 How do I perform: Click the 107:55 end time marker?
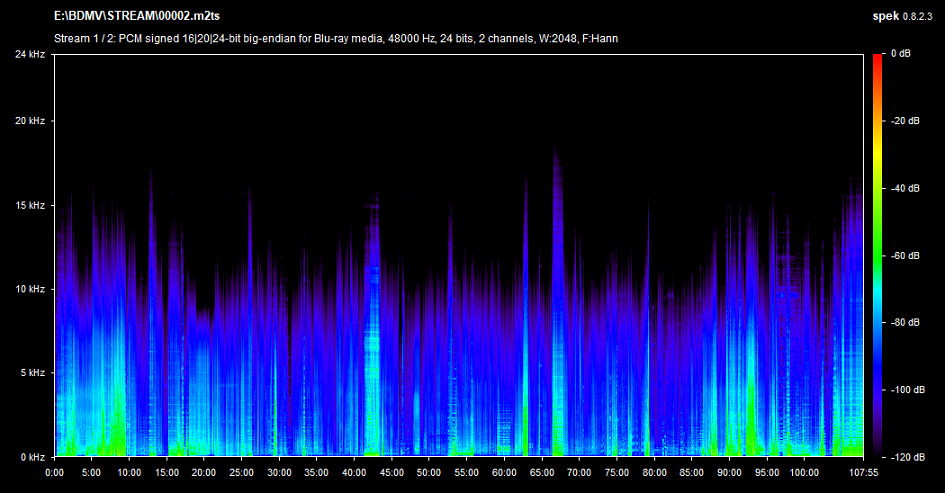863,472
